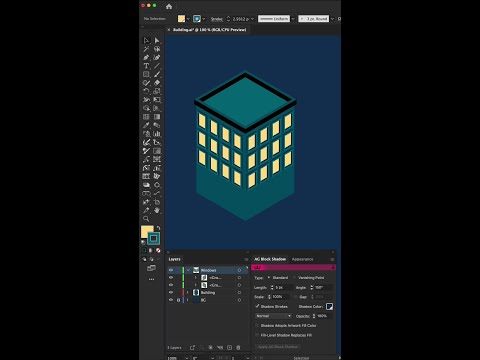Viewport: 480px width, 360px height.
Task: Delete selection with Layers trash icon
Action: point(238,347)
